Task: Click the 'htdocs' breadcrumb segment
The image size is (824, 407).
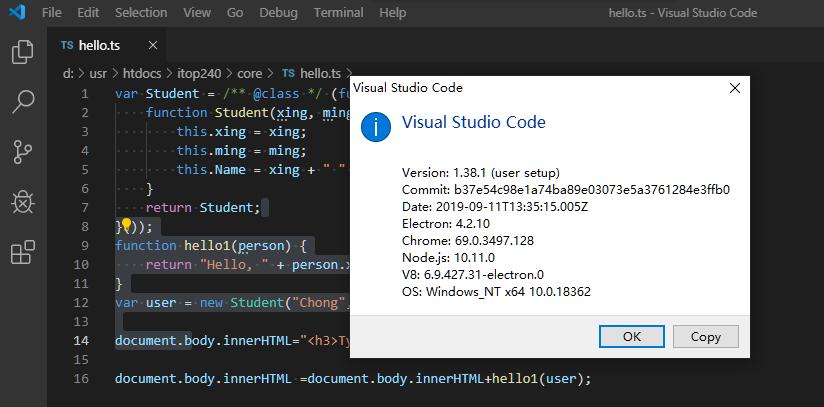Action: tap(142, 74)
